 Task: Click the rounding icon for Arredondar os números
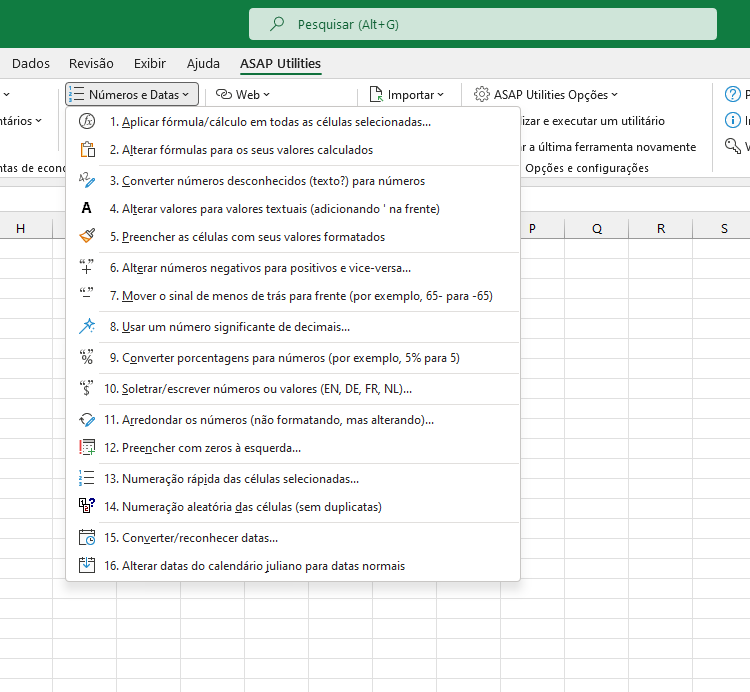tap(87, 419)
